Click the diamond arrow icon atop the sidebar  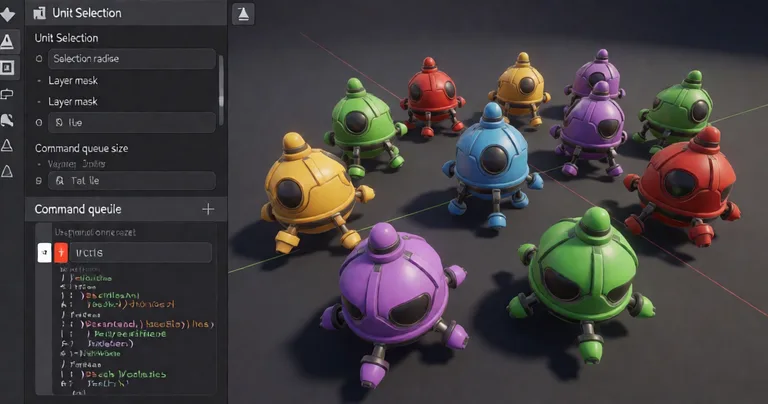click(x=8, y=14)
